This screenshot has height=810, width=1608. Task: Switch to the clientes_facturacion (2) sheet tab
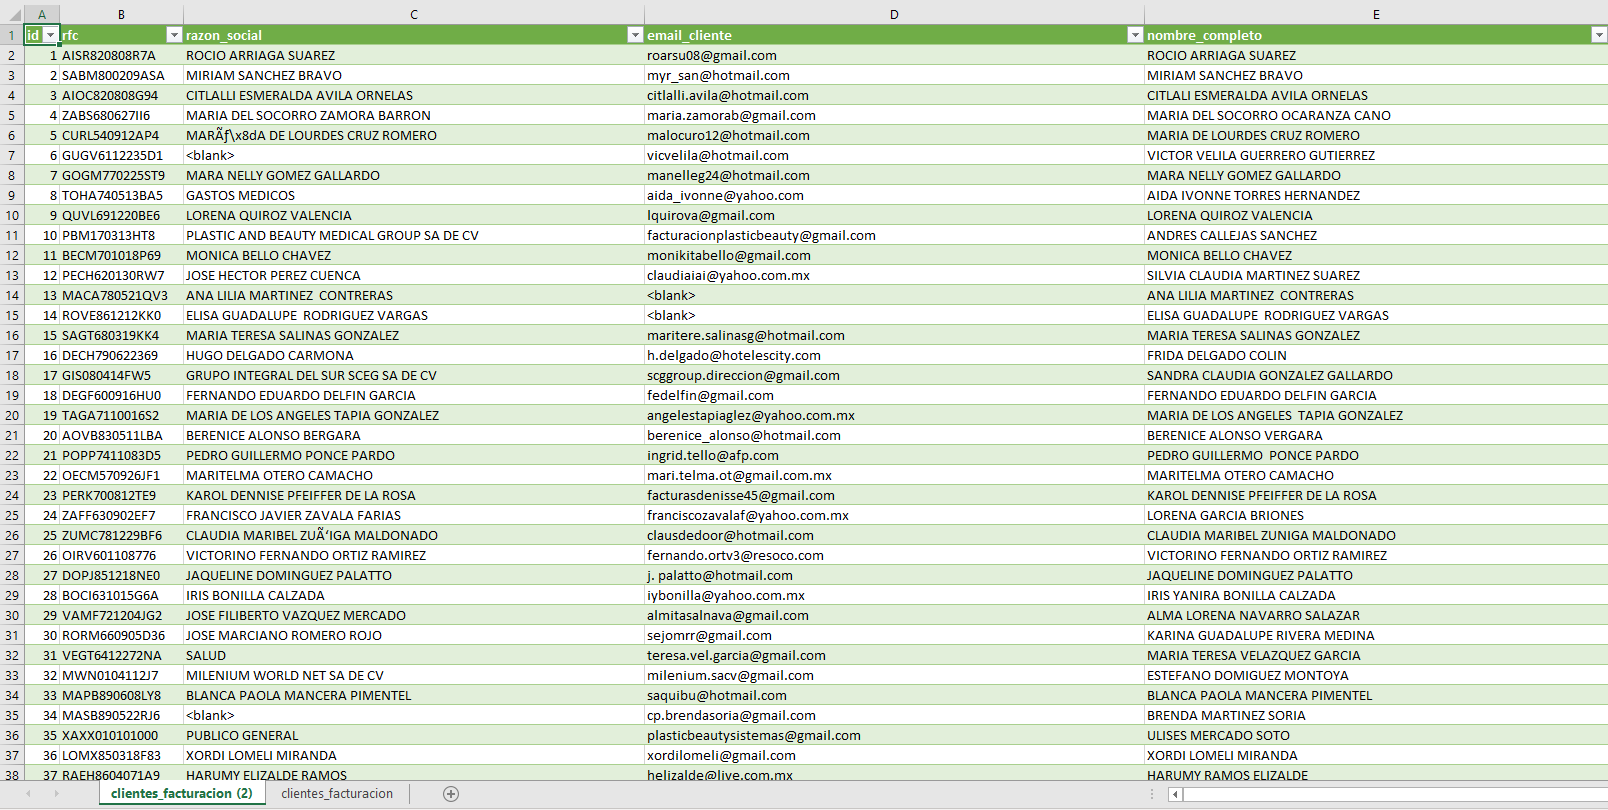click(182, 794)
